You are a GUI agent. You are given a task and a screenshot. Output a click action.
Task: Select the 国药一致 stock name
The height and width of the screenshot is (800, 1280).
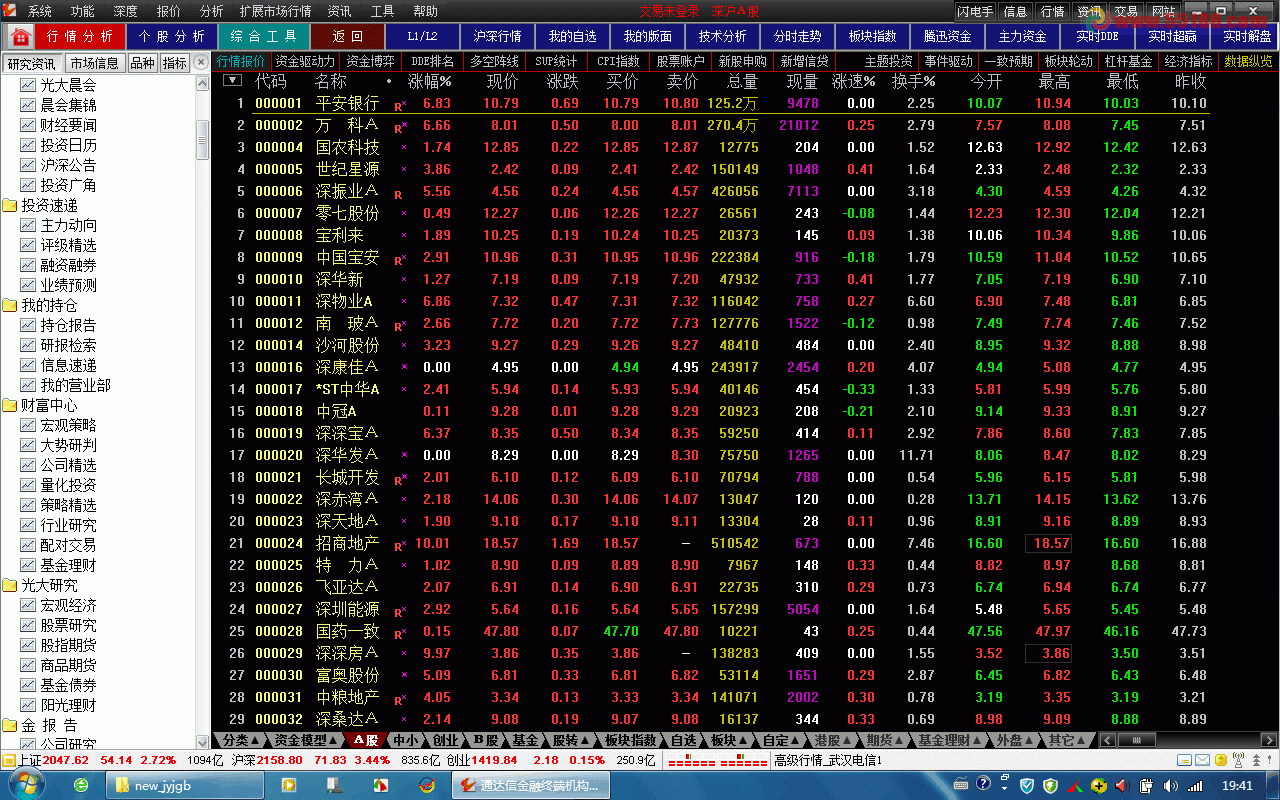coord(347,632)
